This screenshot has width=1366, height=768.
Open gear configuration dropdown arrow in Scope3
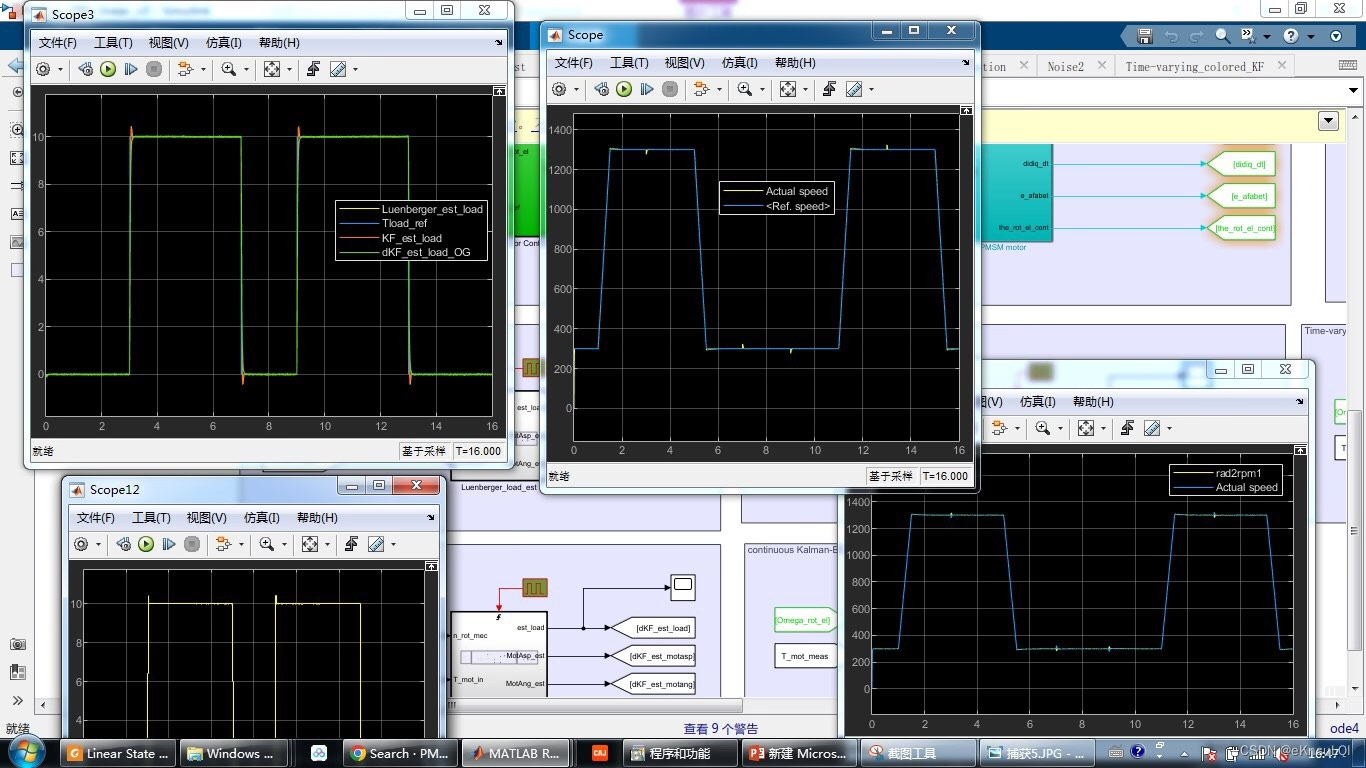coord(60,70)
